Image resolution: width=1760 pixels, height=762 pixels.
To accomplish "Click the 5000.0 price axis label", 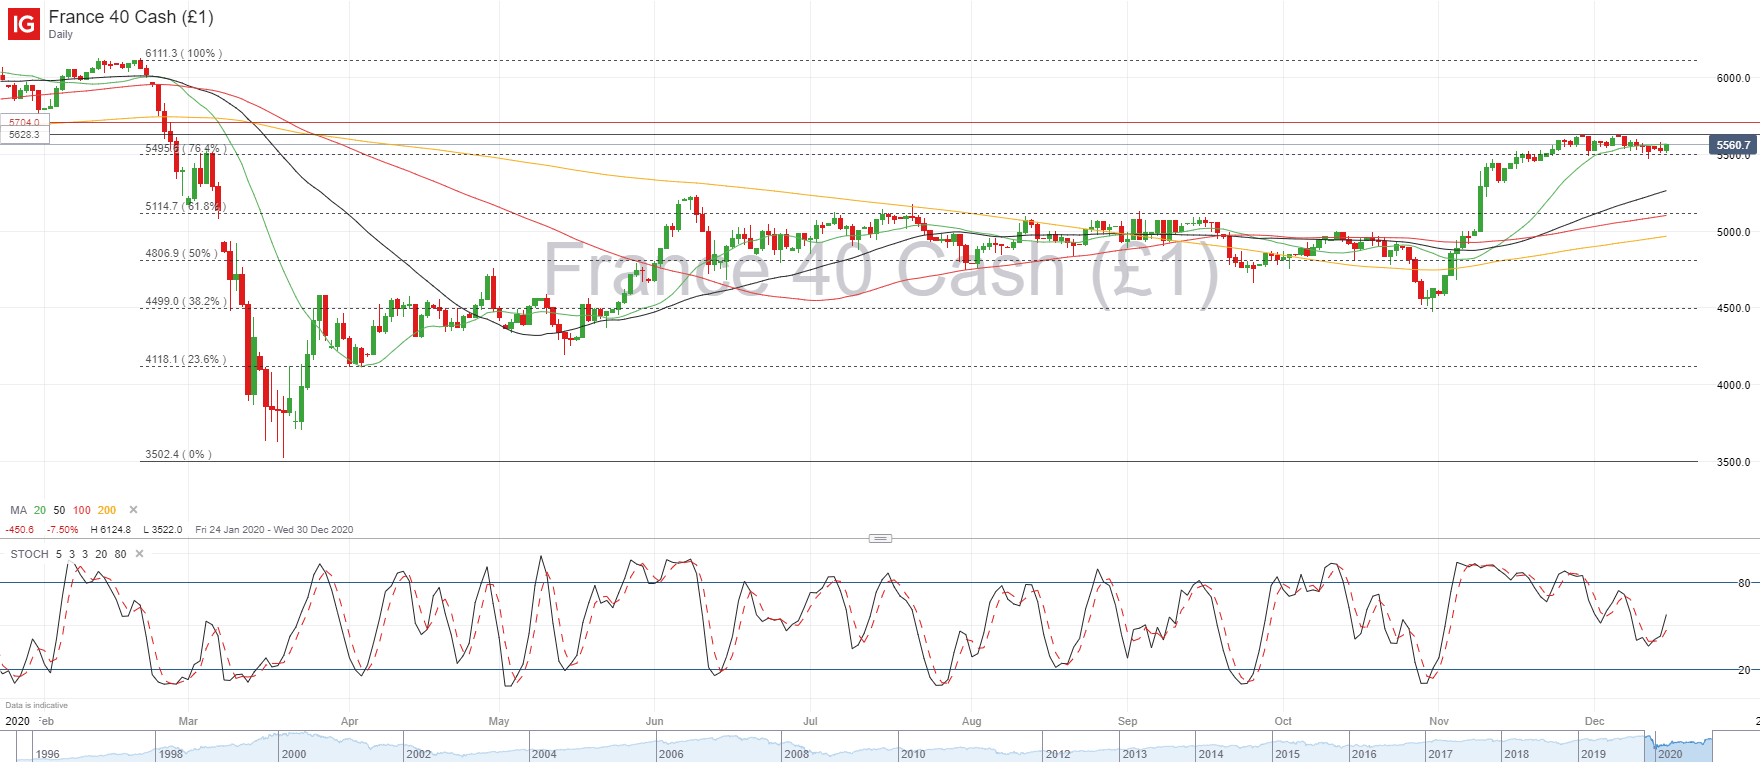I will [1733, 232].
